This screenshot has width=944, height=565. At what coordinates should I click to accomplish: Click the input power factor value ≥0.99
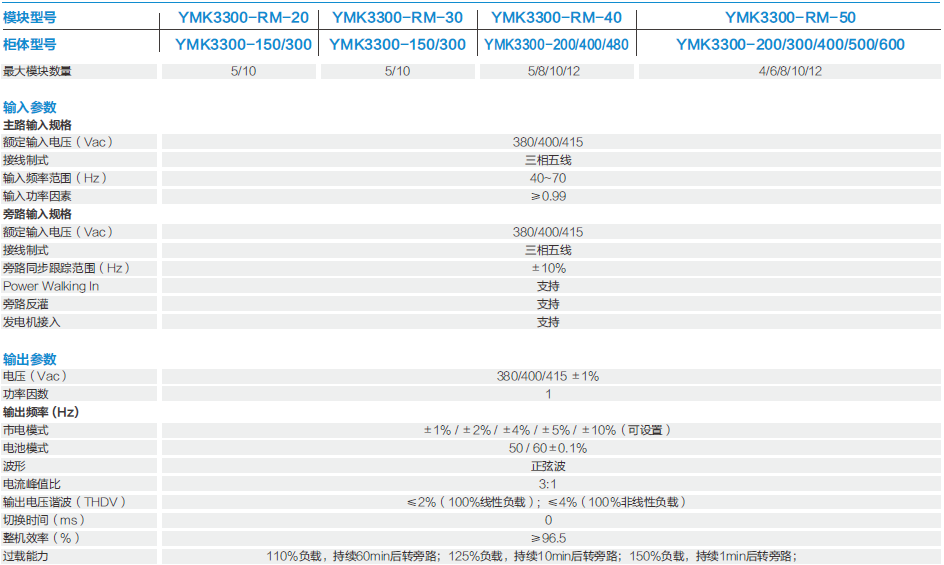click(548, 196)
